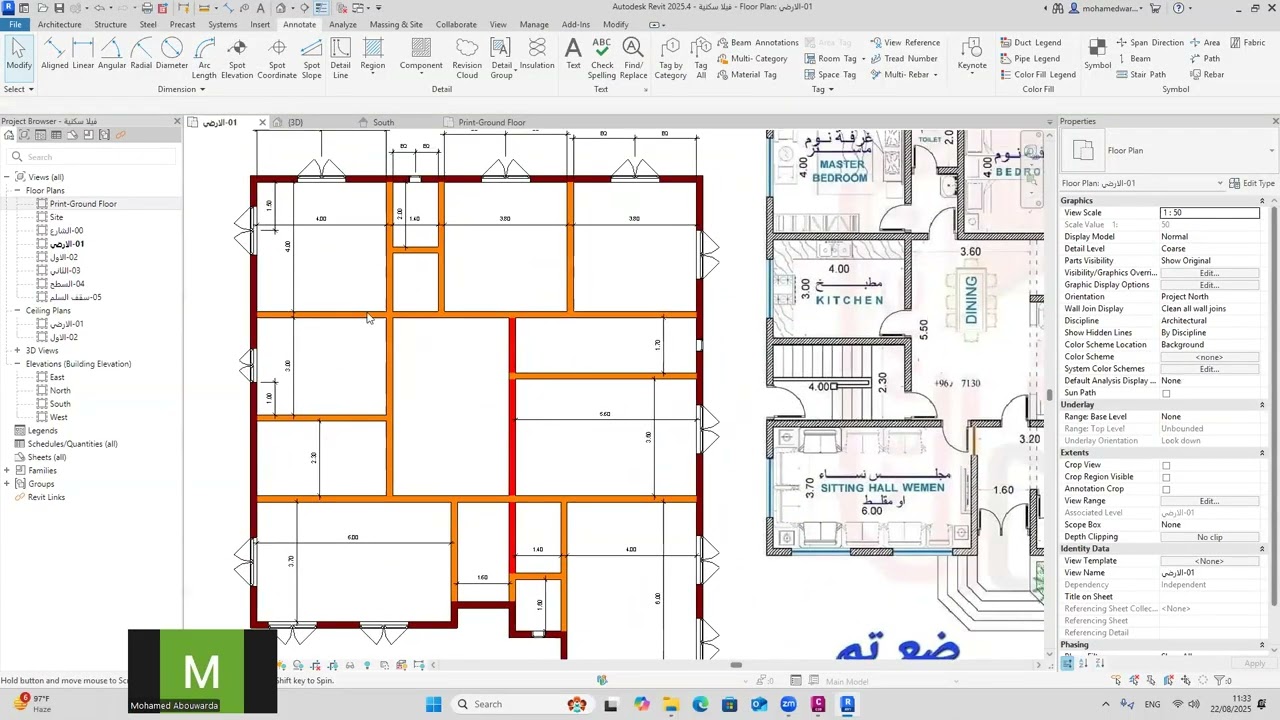Switch to the Print-Ground Floor view tab
Viewport: 1280px width, 720px height.
point(491,123)
